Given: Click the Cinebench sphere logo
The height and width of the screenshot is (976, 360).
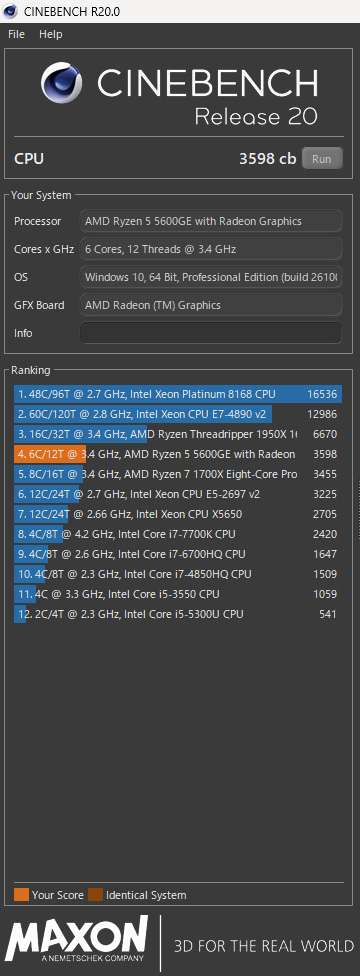Looking at the screenshot, I should click(62, 84).
